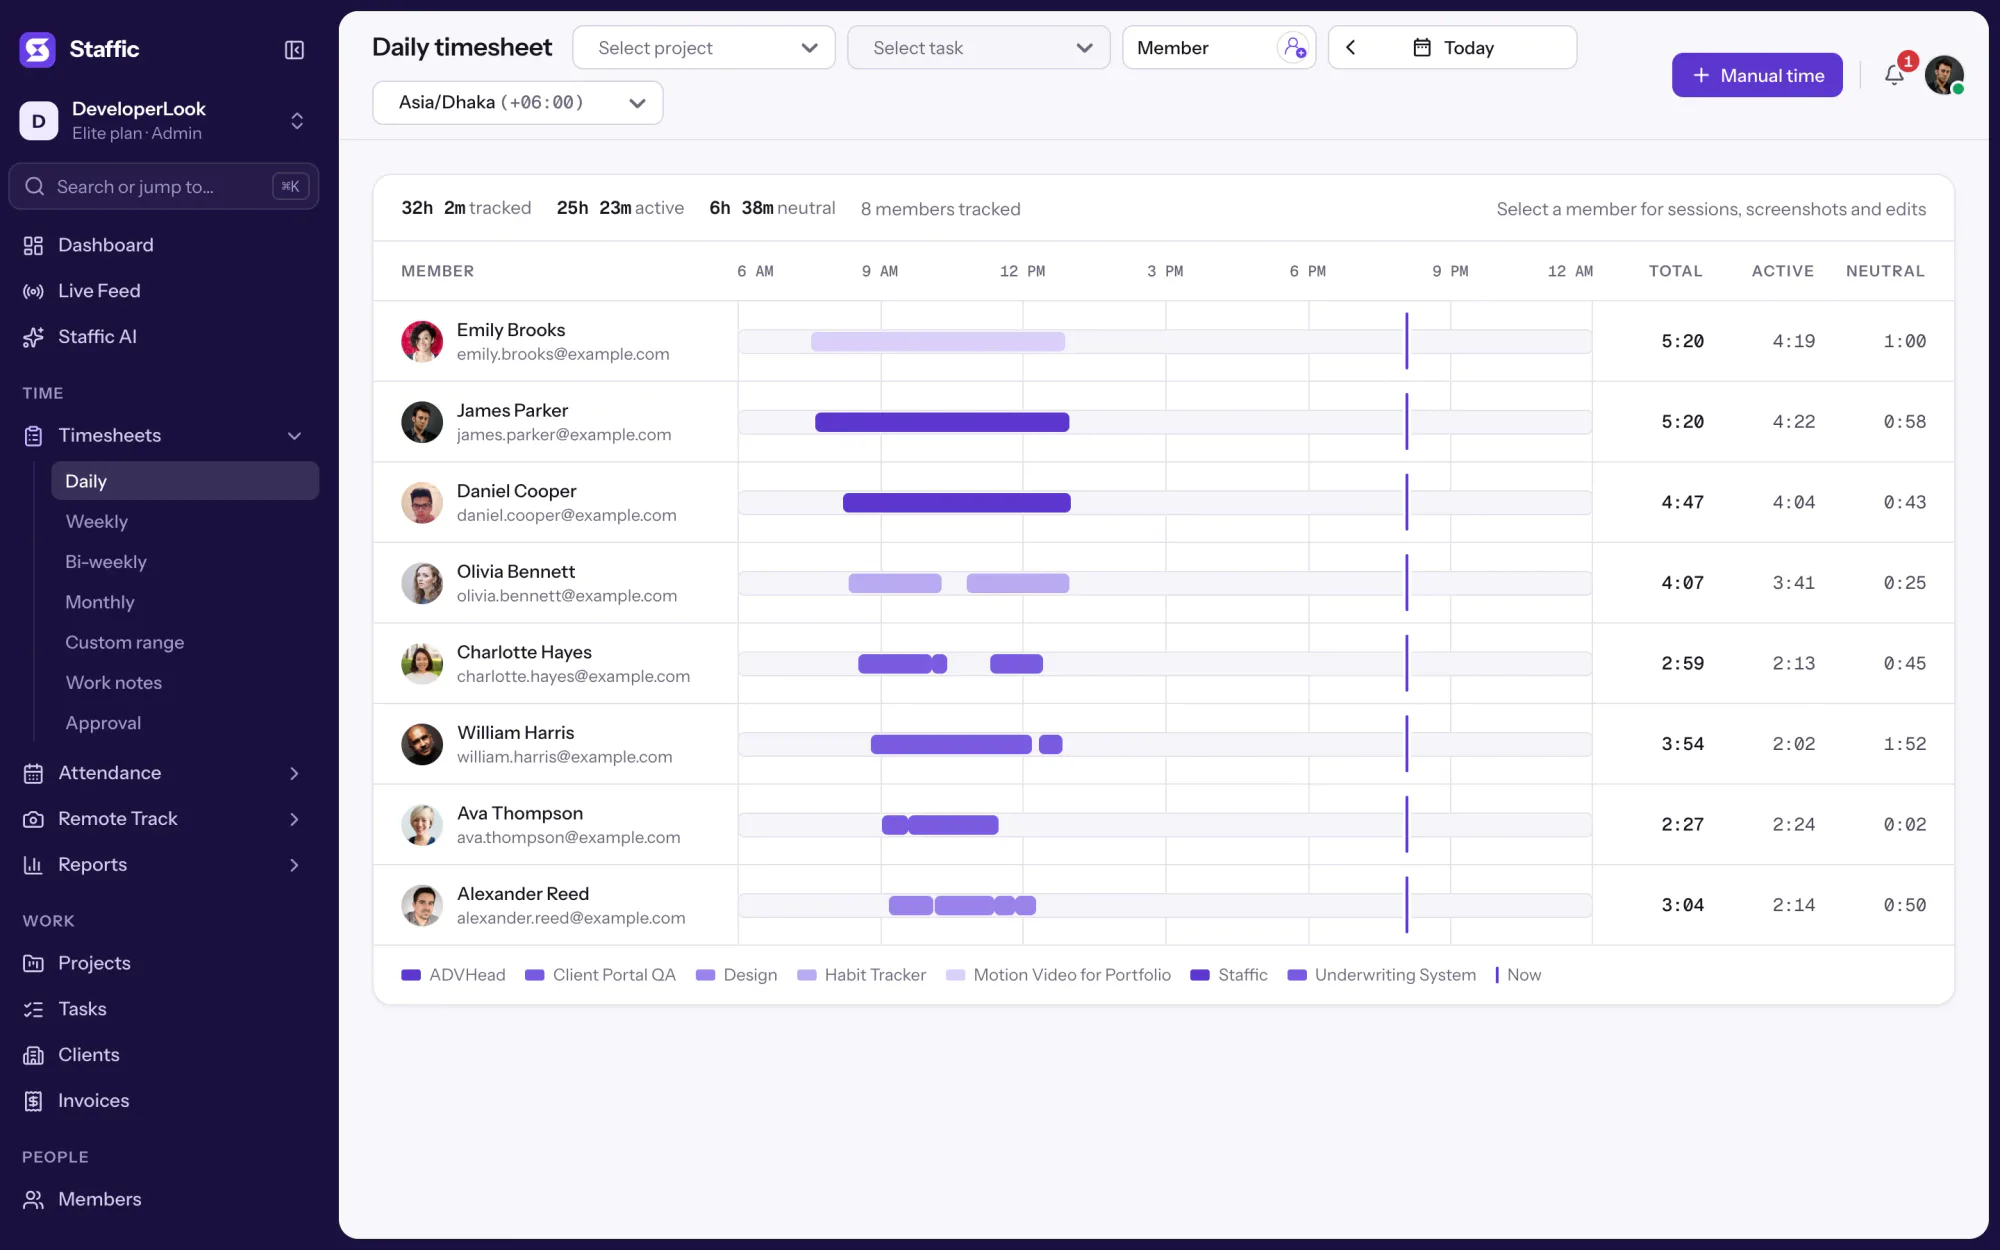Click Underwriting System legend swatch

[1297, 975]
